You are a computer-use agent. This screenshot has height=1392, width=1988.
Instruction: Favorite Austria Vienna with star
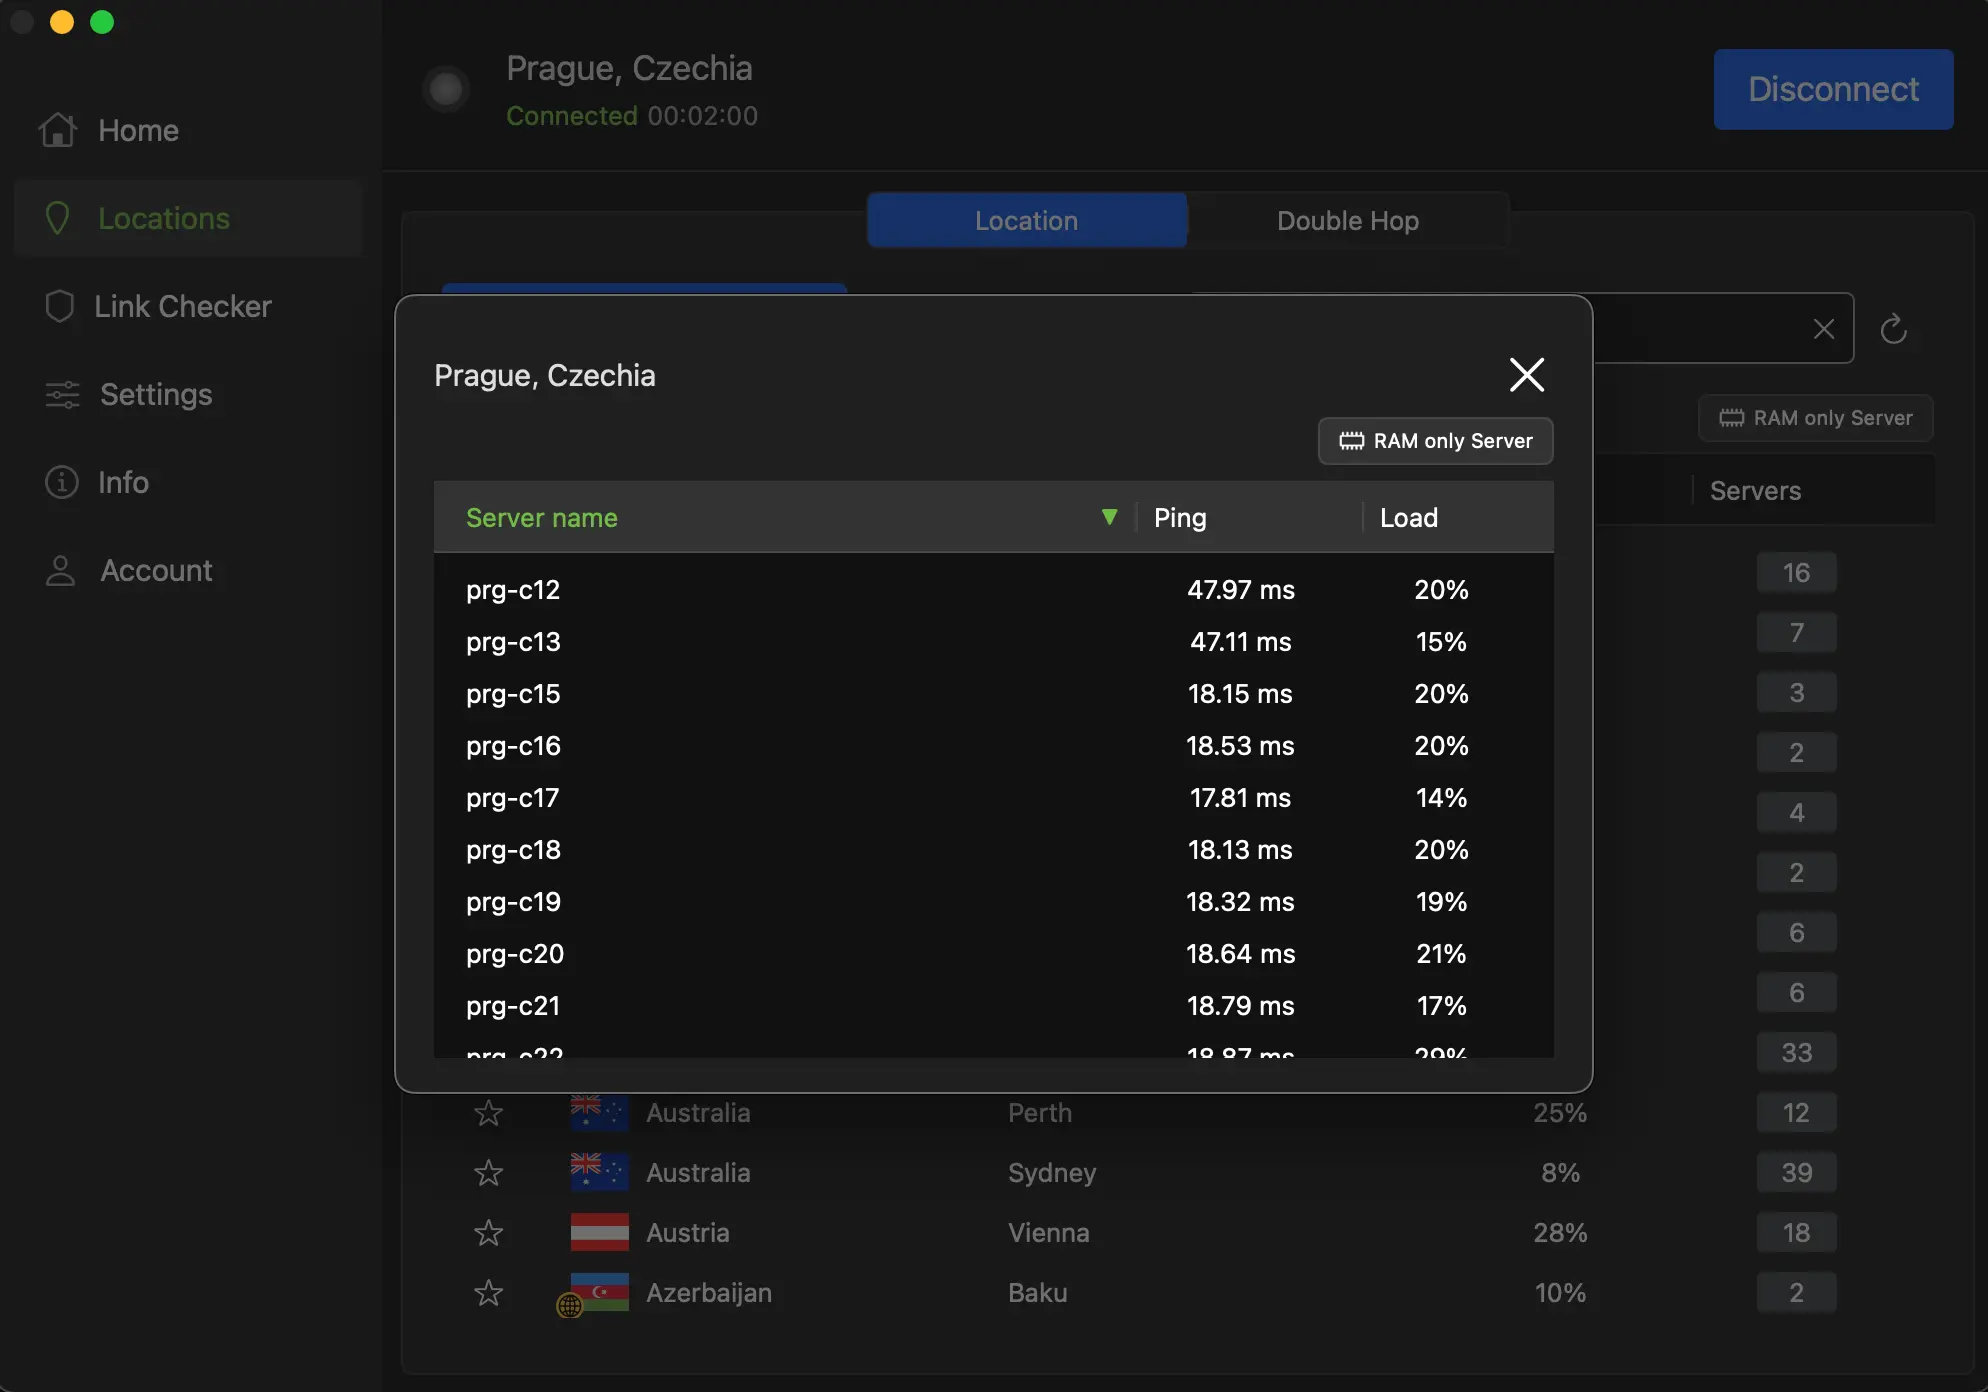(488, 1233)
